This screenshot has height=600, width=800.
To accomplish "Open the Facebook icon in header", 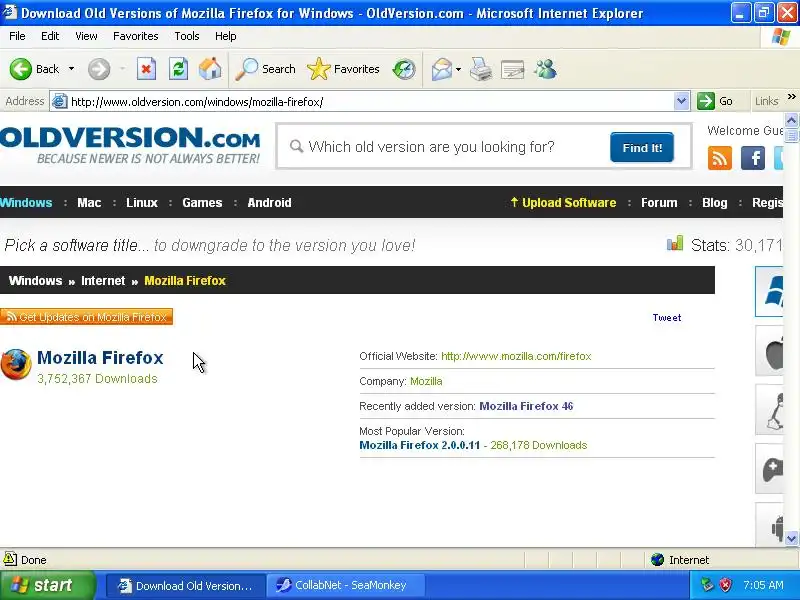I will click(x=753, y=158).
